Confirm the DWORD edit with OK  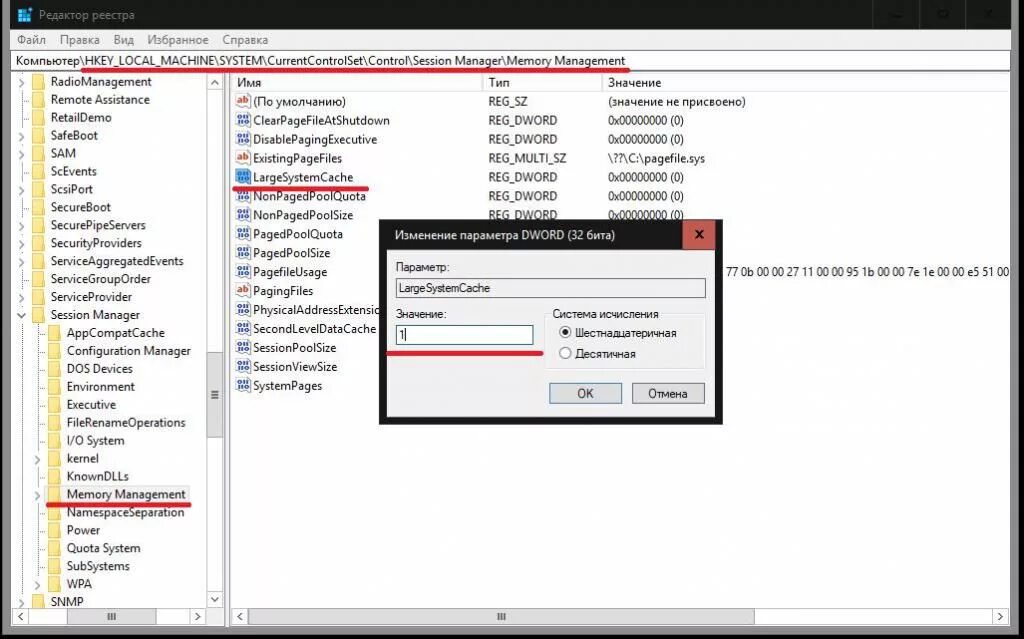[585, 393]
